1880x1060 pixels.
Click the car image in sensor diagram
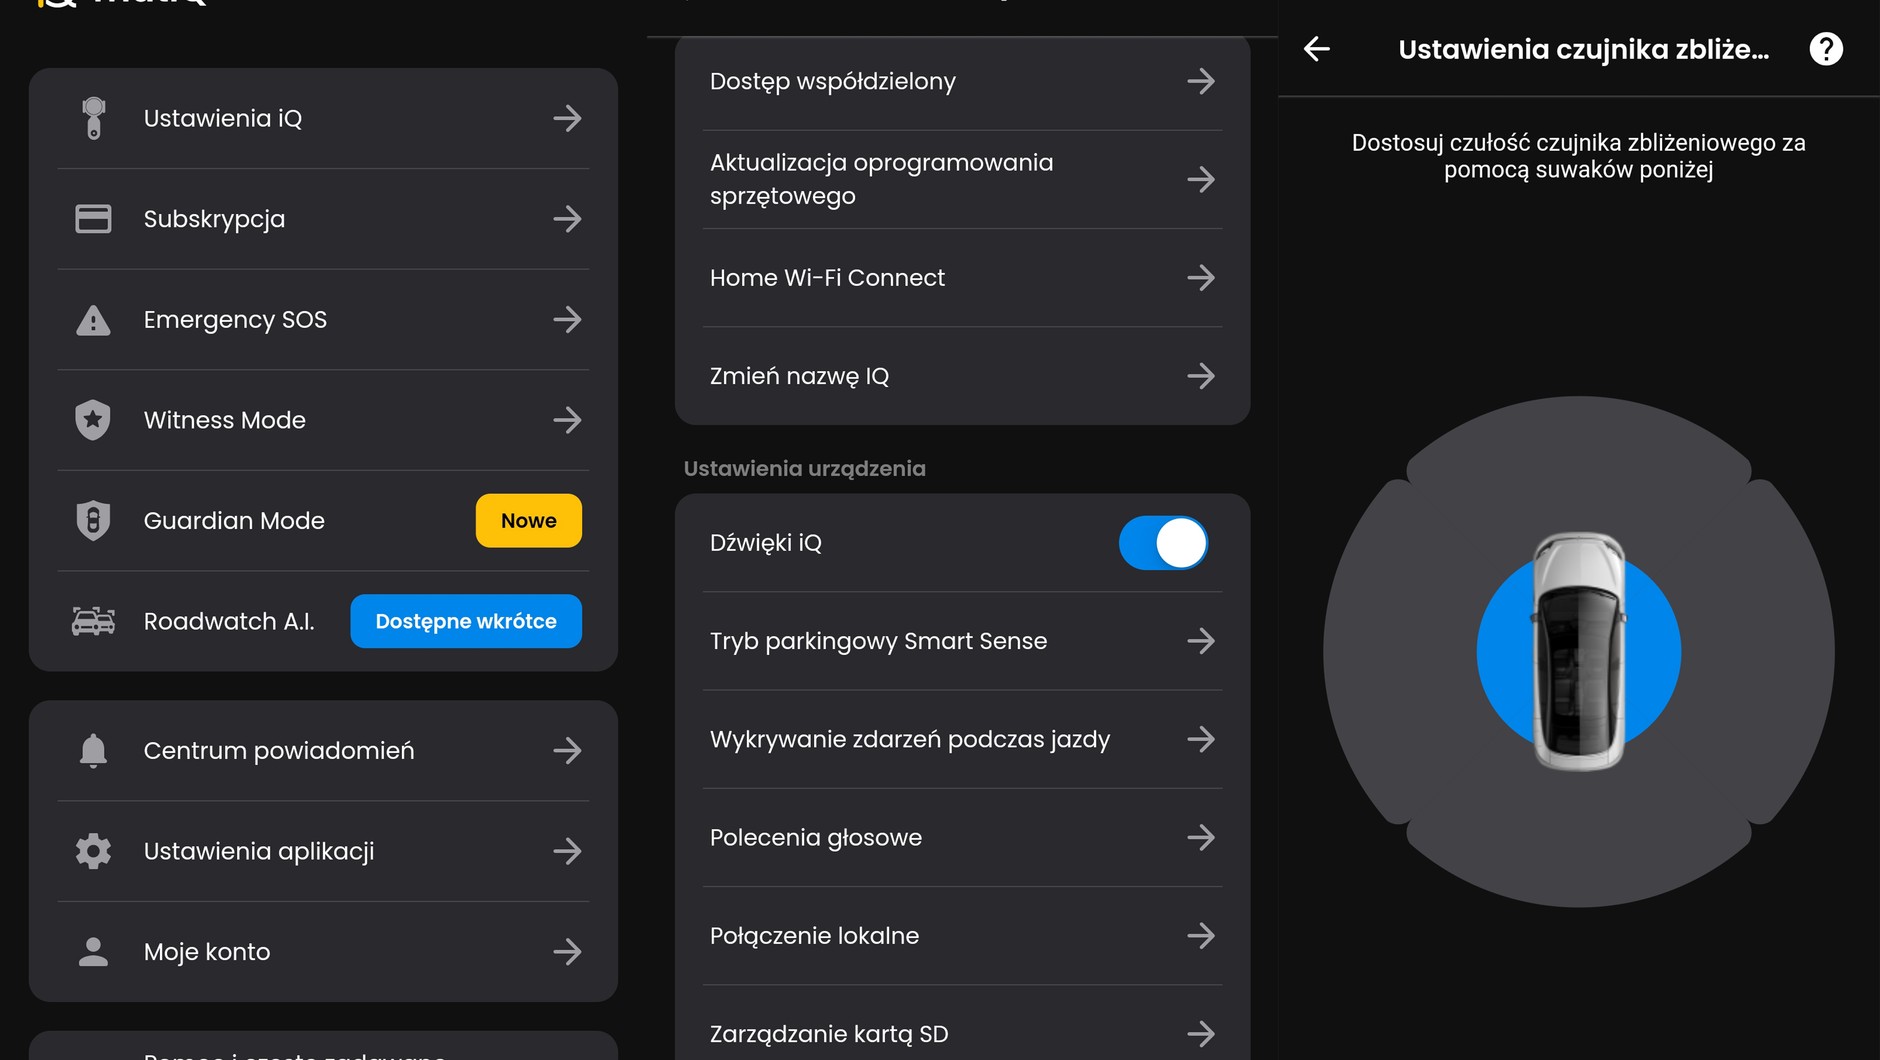[1579, 651]
